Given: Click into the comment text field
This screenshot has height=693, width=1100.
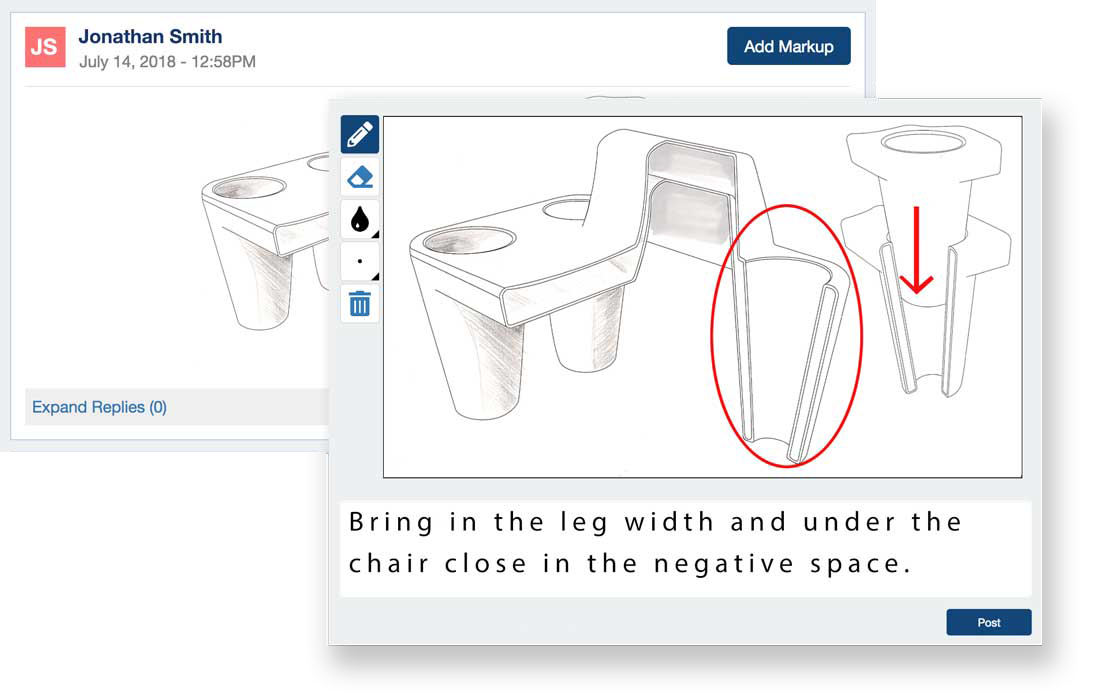Looking at the screenshot, I should pyautogui.click(x=685, y=548).
